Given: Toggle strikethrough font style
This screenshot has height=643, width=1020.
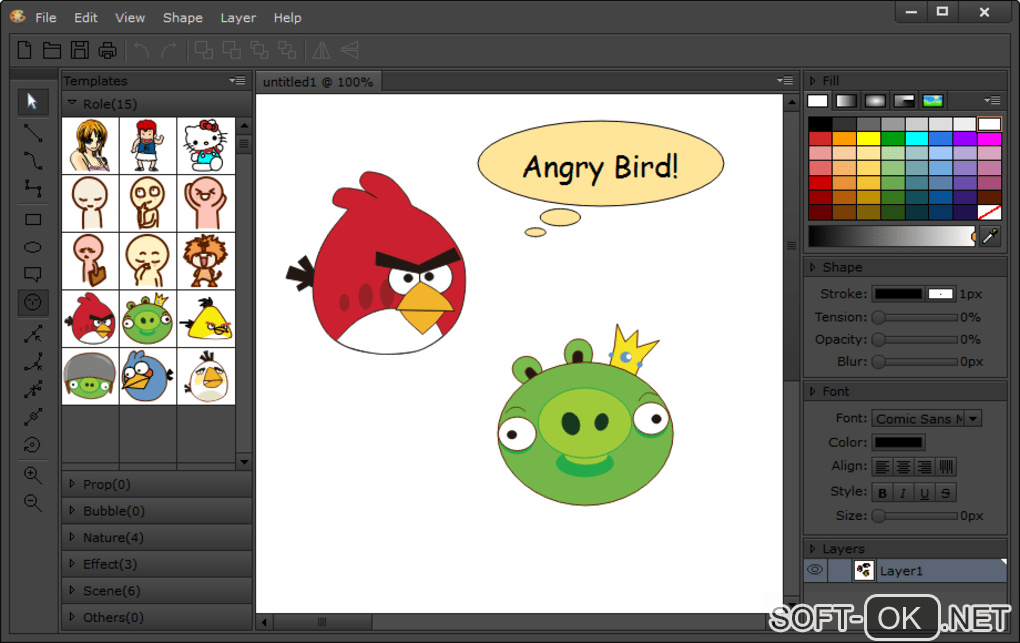Looking at the screenshot, I should [946, 493].
